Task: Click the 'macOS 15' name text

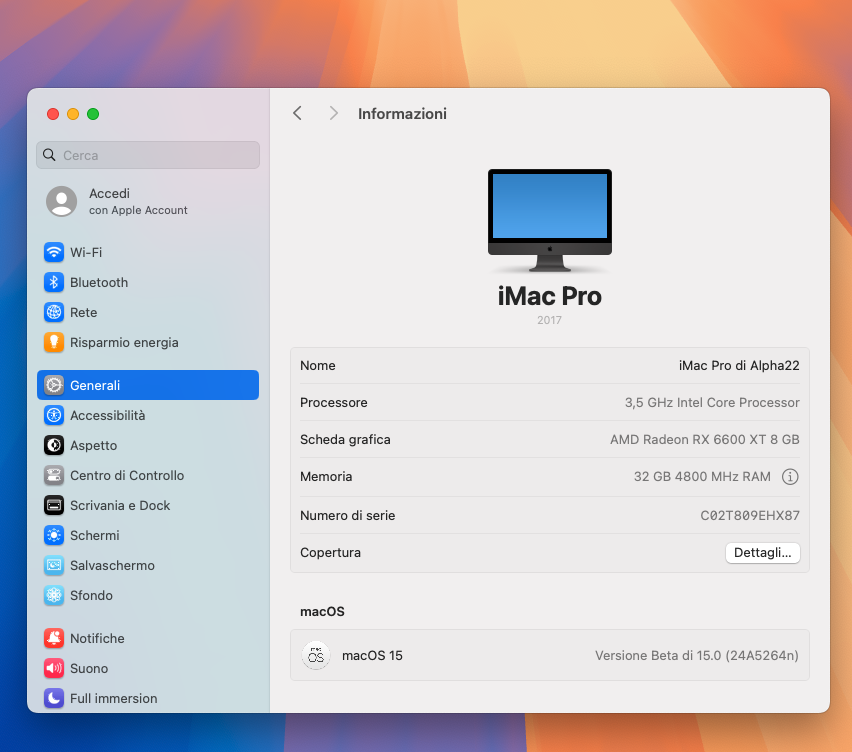Action: coord(372,655)
